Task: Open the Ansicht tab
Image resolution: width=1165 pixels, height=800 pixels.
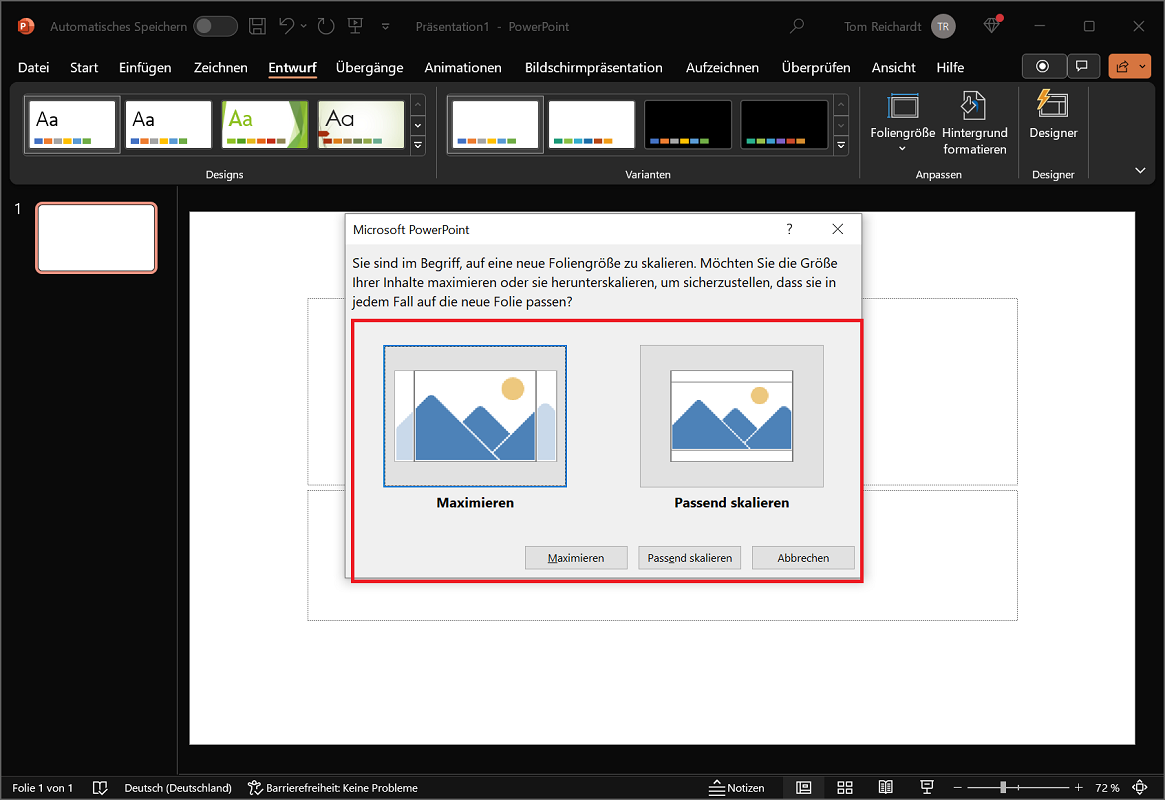Action: tap(893, 68)
